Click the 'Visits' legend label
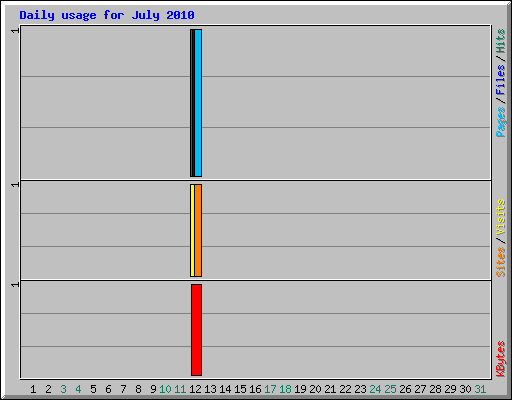 (x=500, y=217)
